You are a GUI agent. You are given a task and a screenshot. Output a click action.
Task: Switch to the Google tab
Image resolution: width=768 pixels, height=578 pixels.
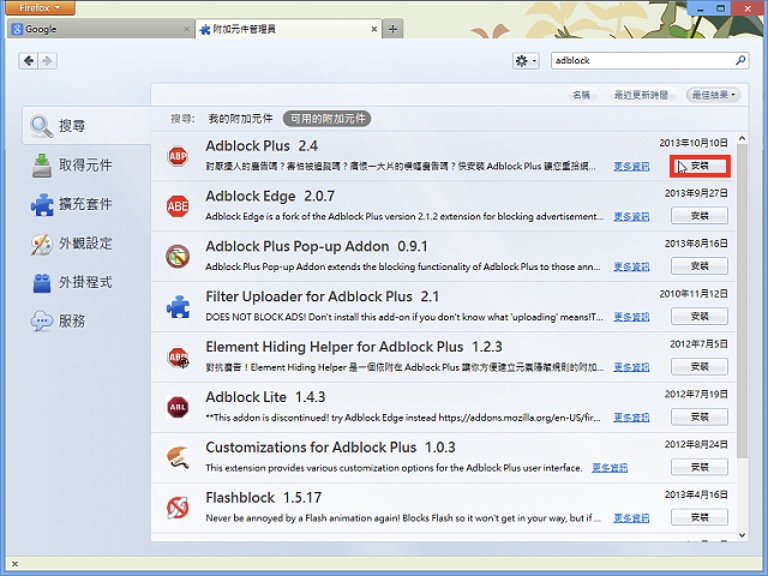click(x=100, y=29)
